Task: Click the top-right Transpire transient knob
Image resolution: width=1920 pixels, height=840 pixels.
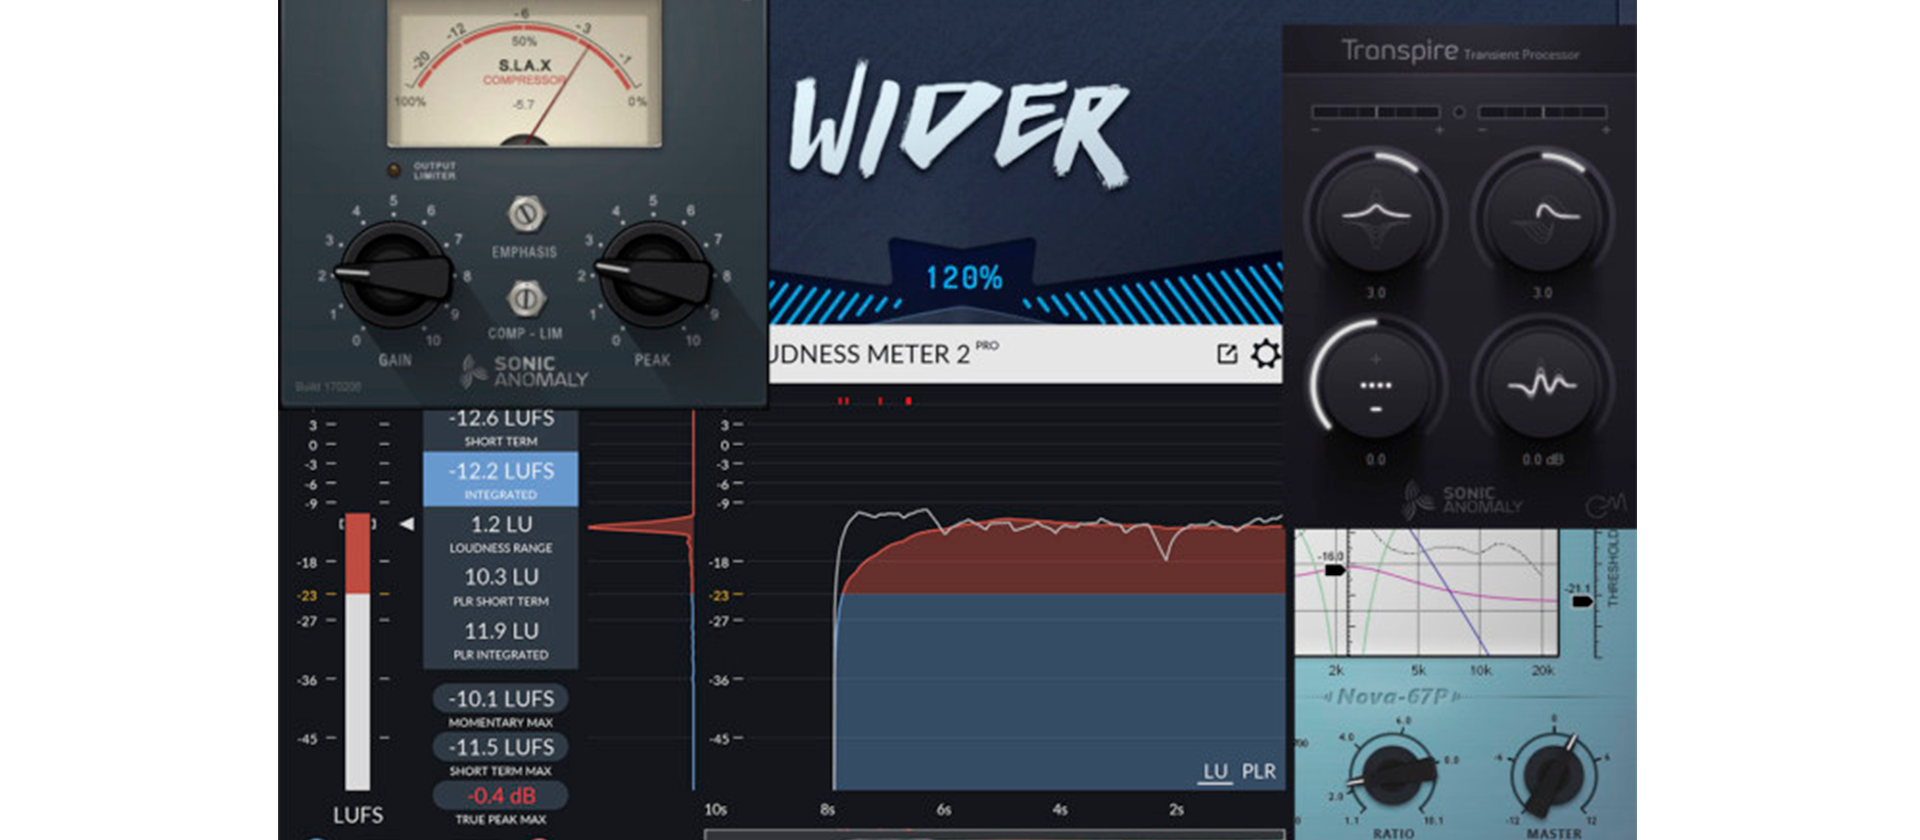Action: tap(1542, 214)
